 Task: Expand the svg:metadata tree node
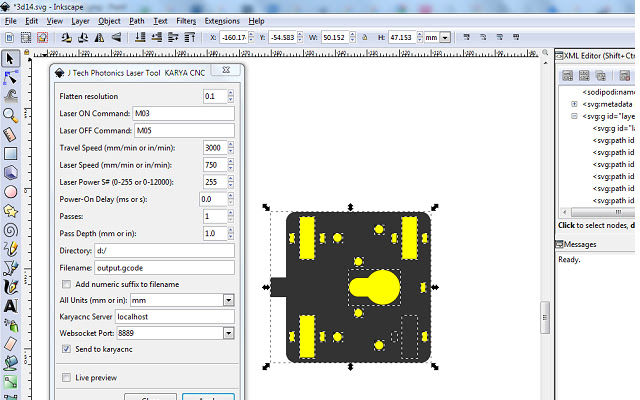click(x=574, y=104)
